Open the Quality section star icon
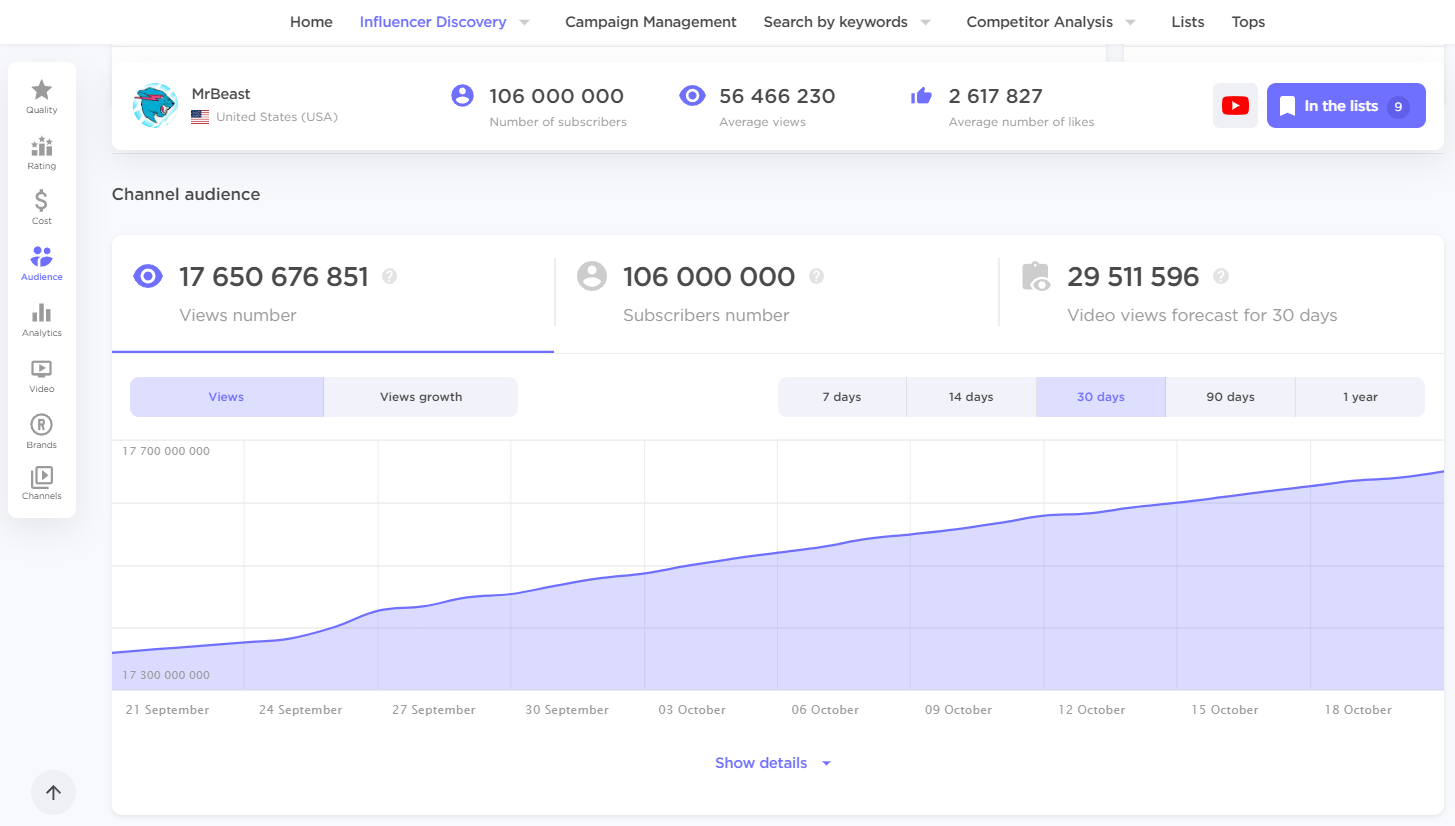1455x826 pixels. pyautogui.click(x=41, y=90)
